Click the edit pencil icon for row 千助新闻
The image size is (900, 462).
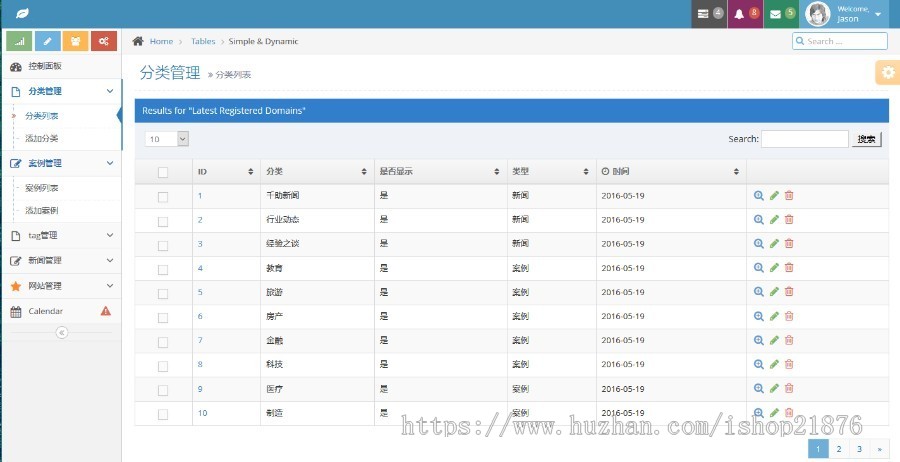[x=774, y=196]
